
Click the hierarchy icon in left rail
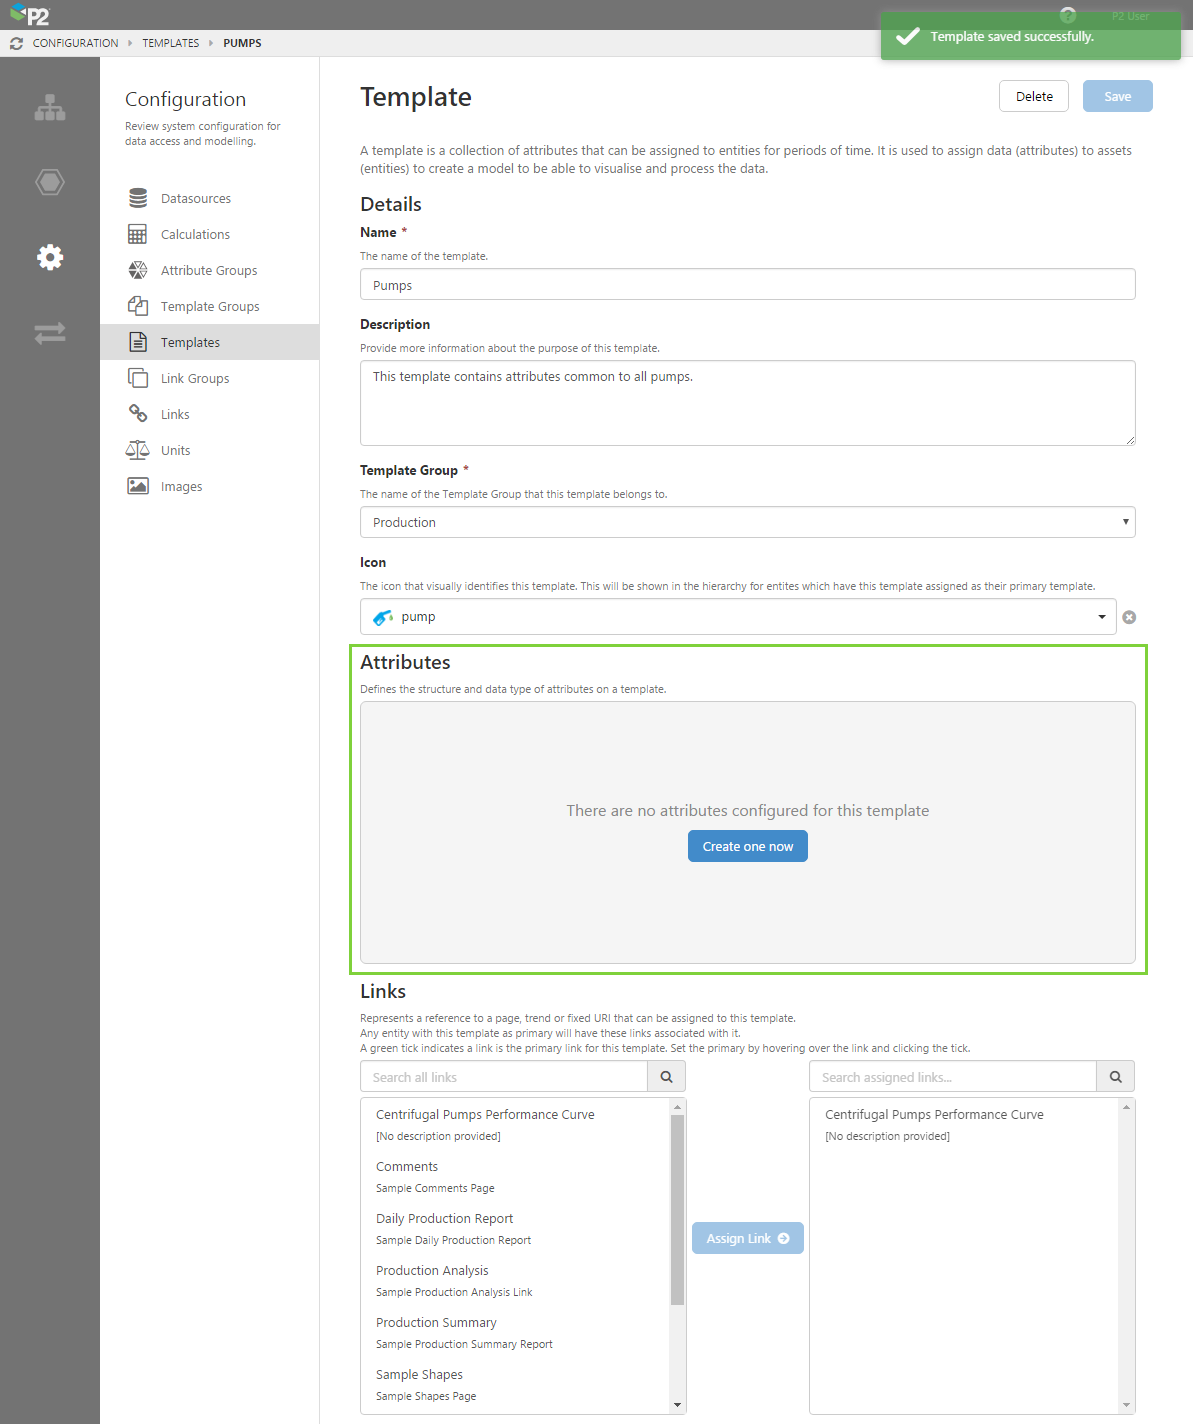[49, 108]
